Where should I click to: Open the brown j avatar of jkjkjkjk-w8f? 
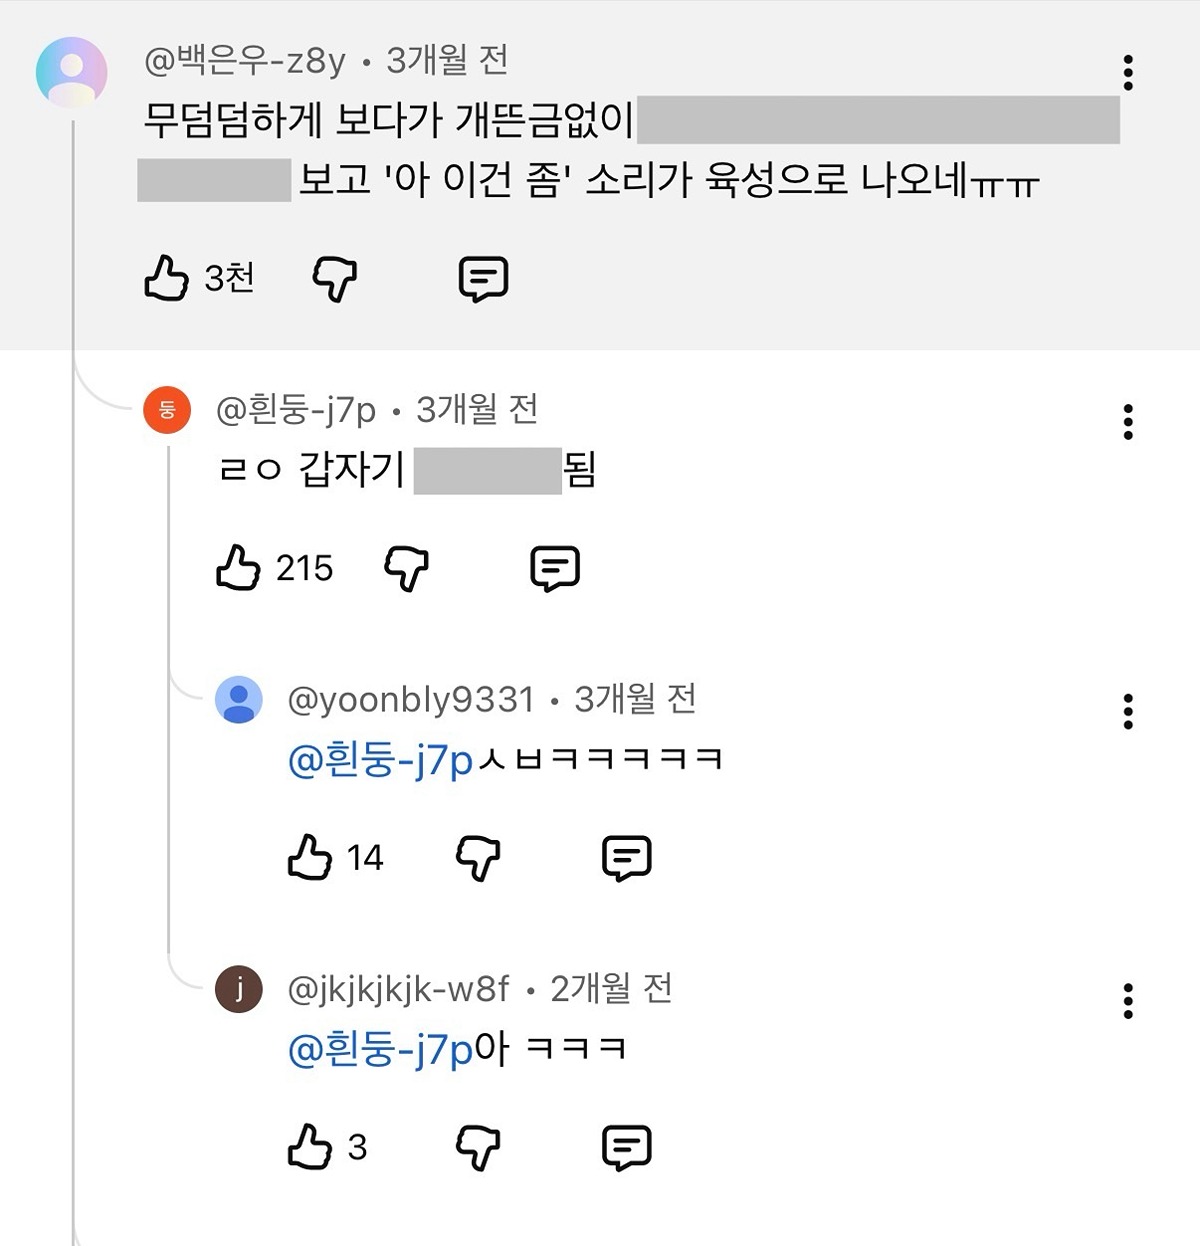pyautogui.click(x=239, y=989)
